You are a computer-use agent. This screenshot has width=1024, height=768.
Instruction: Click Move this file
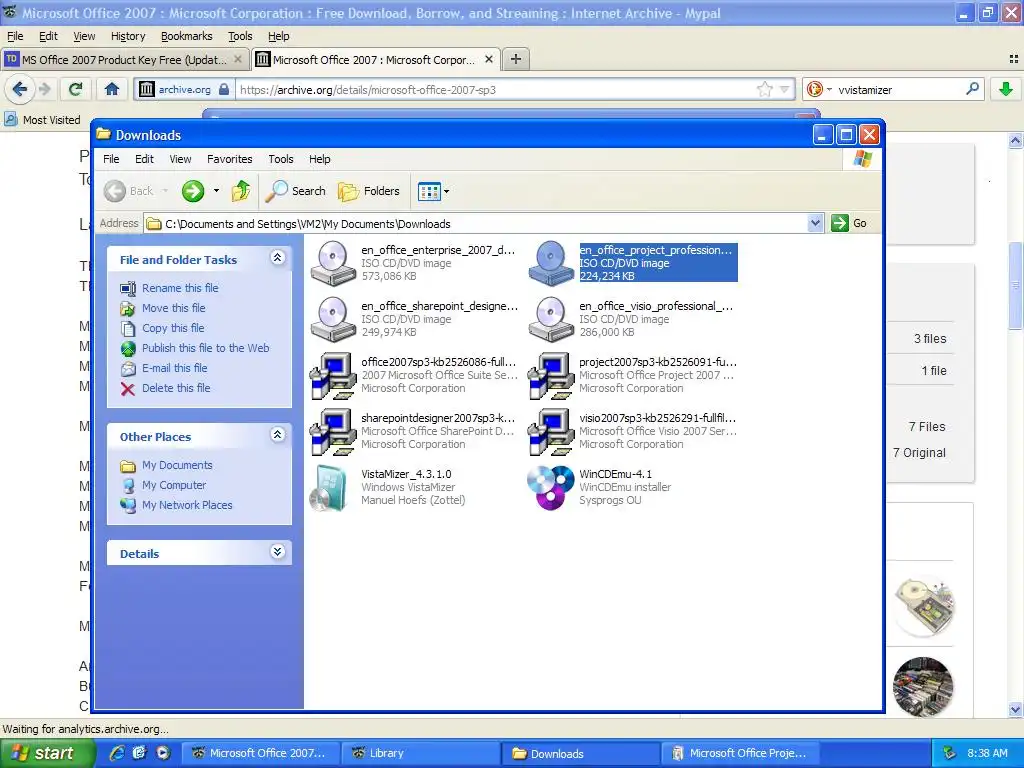click(174, 308)
